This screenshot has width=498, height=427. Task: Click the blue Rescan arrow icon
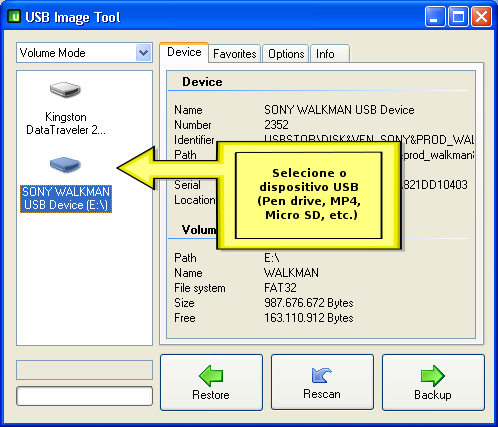[322, 375]
